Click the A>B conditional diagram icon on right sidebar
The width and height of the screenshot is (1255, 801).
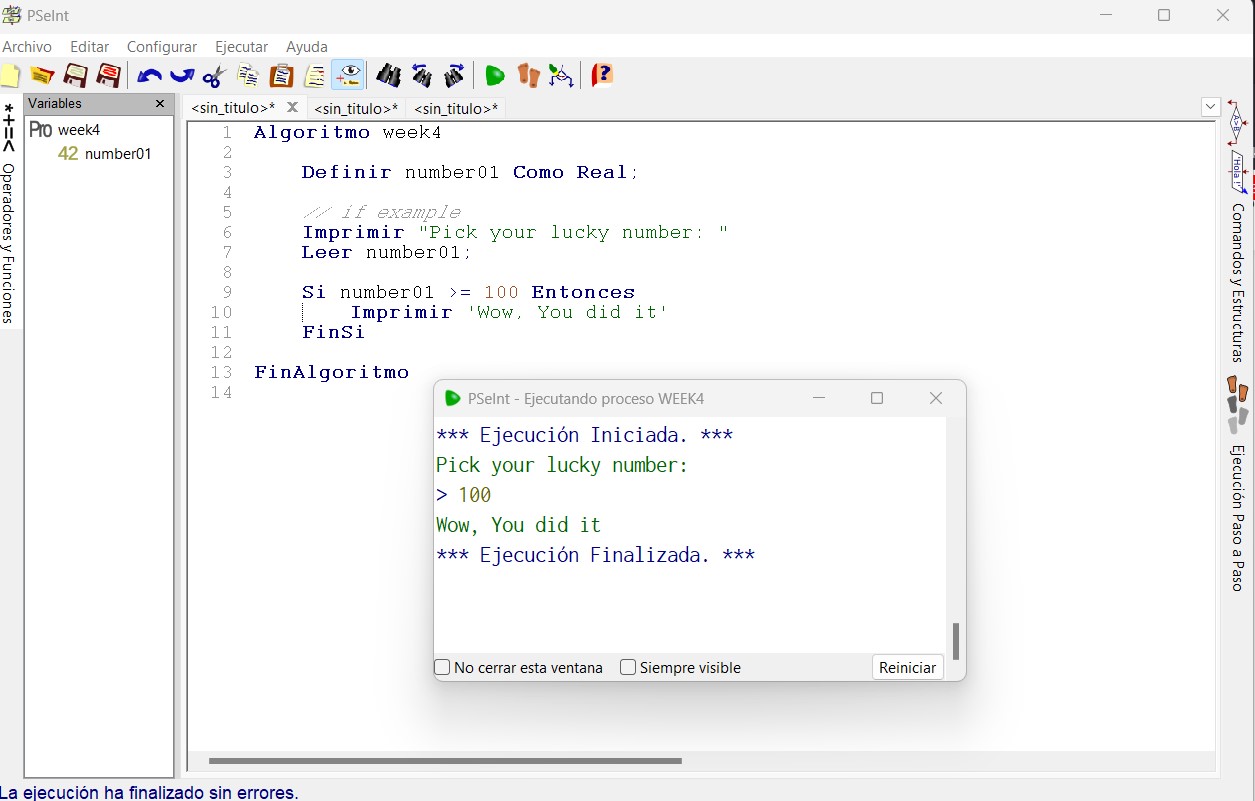[x=1236, y=122]
